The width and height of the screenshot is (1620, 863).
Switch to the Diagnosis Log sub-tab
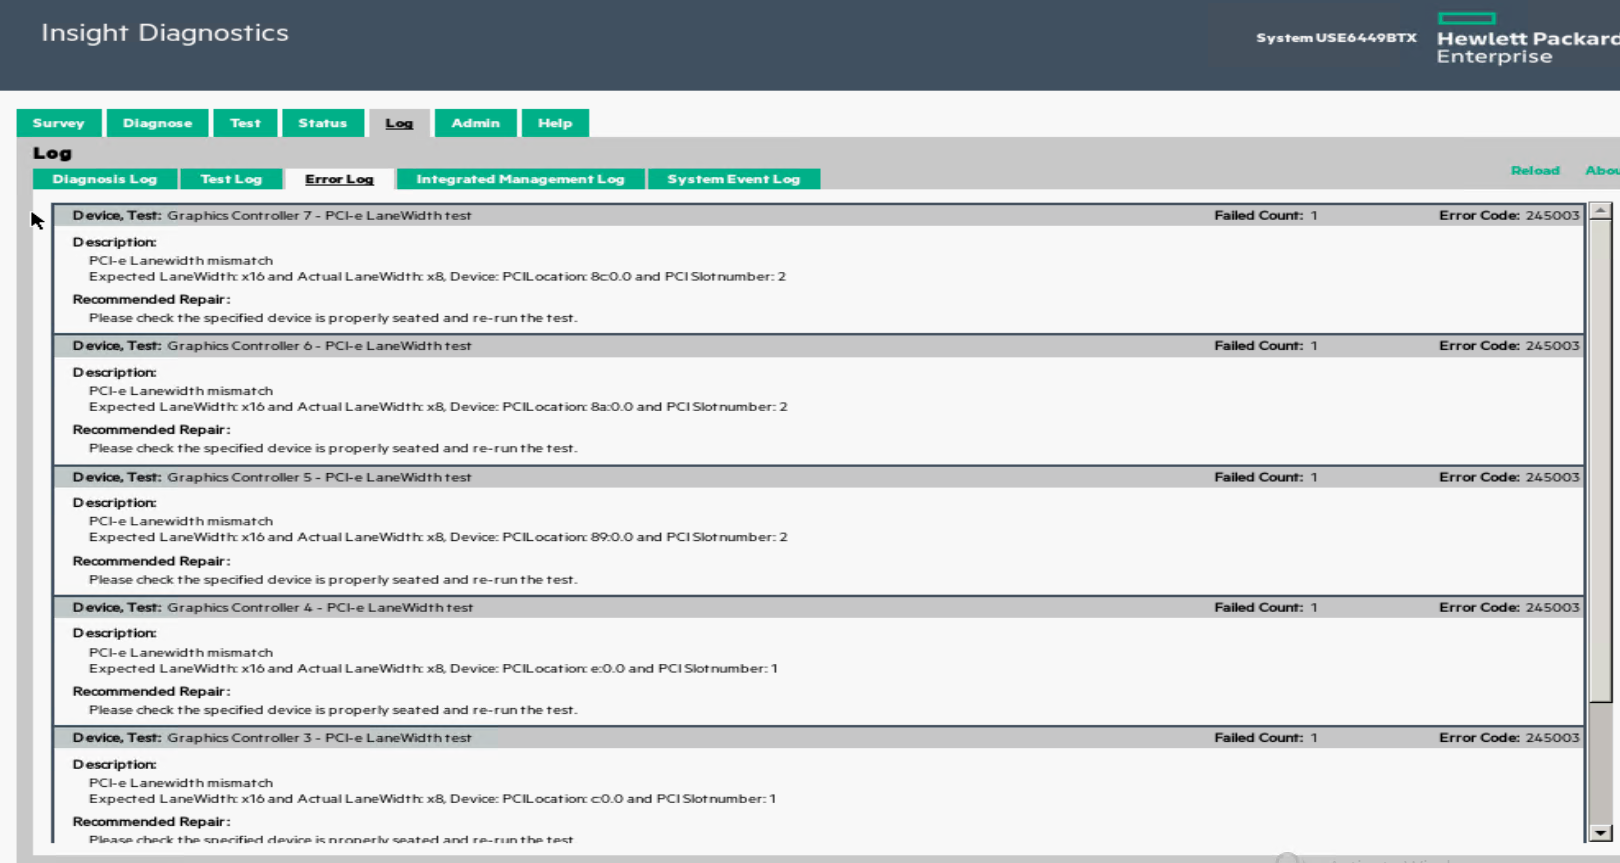tap(105, 179)
